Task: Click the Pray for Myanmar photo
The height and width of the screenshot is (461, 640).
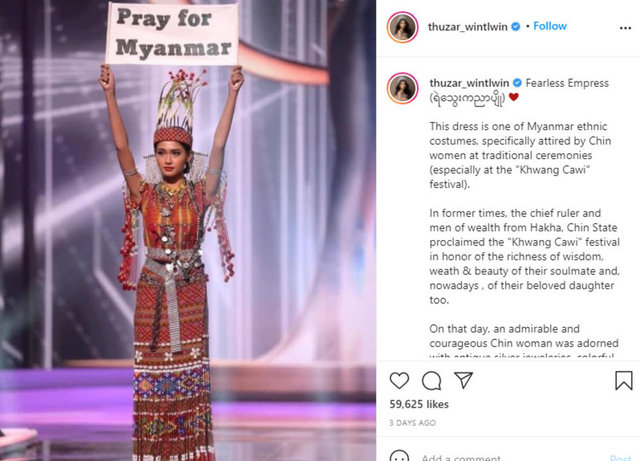Action: [188, 230]
